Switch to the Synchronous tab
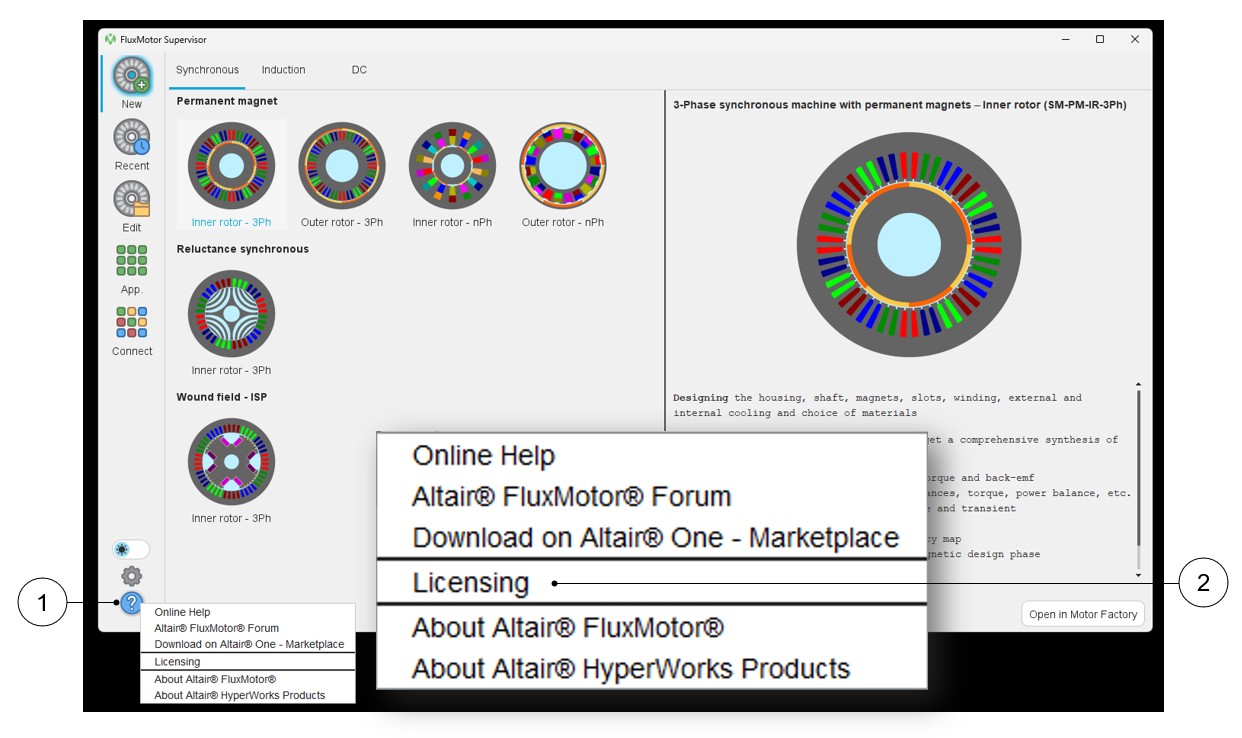 click(x=207, y=70)
